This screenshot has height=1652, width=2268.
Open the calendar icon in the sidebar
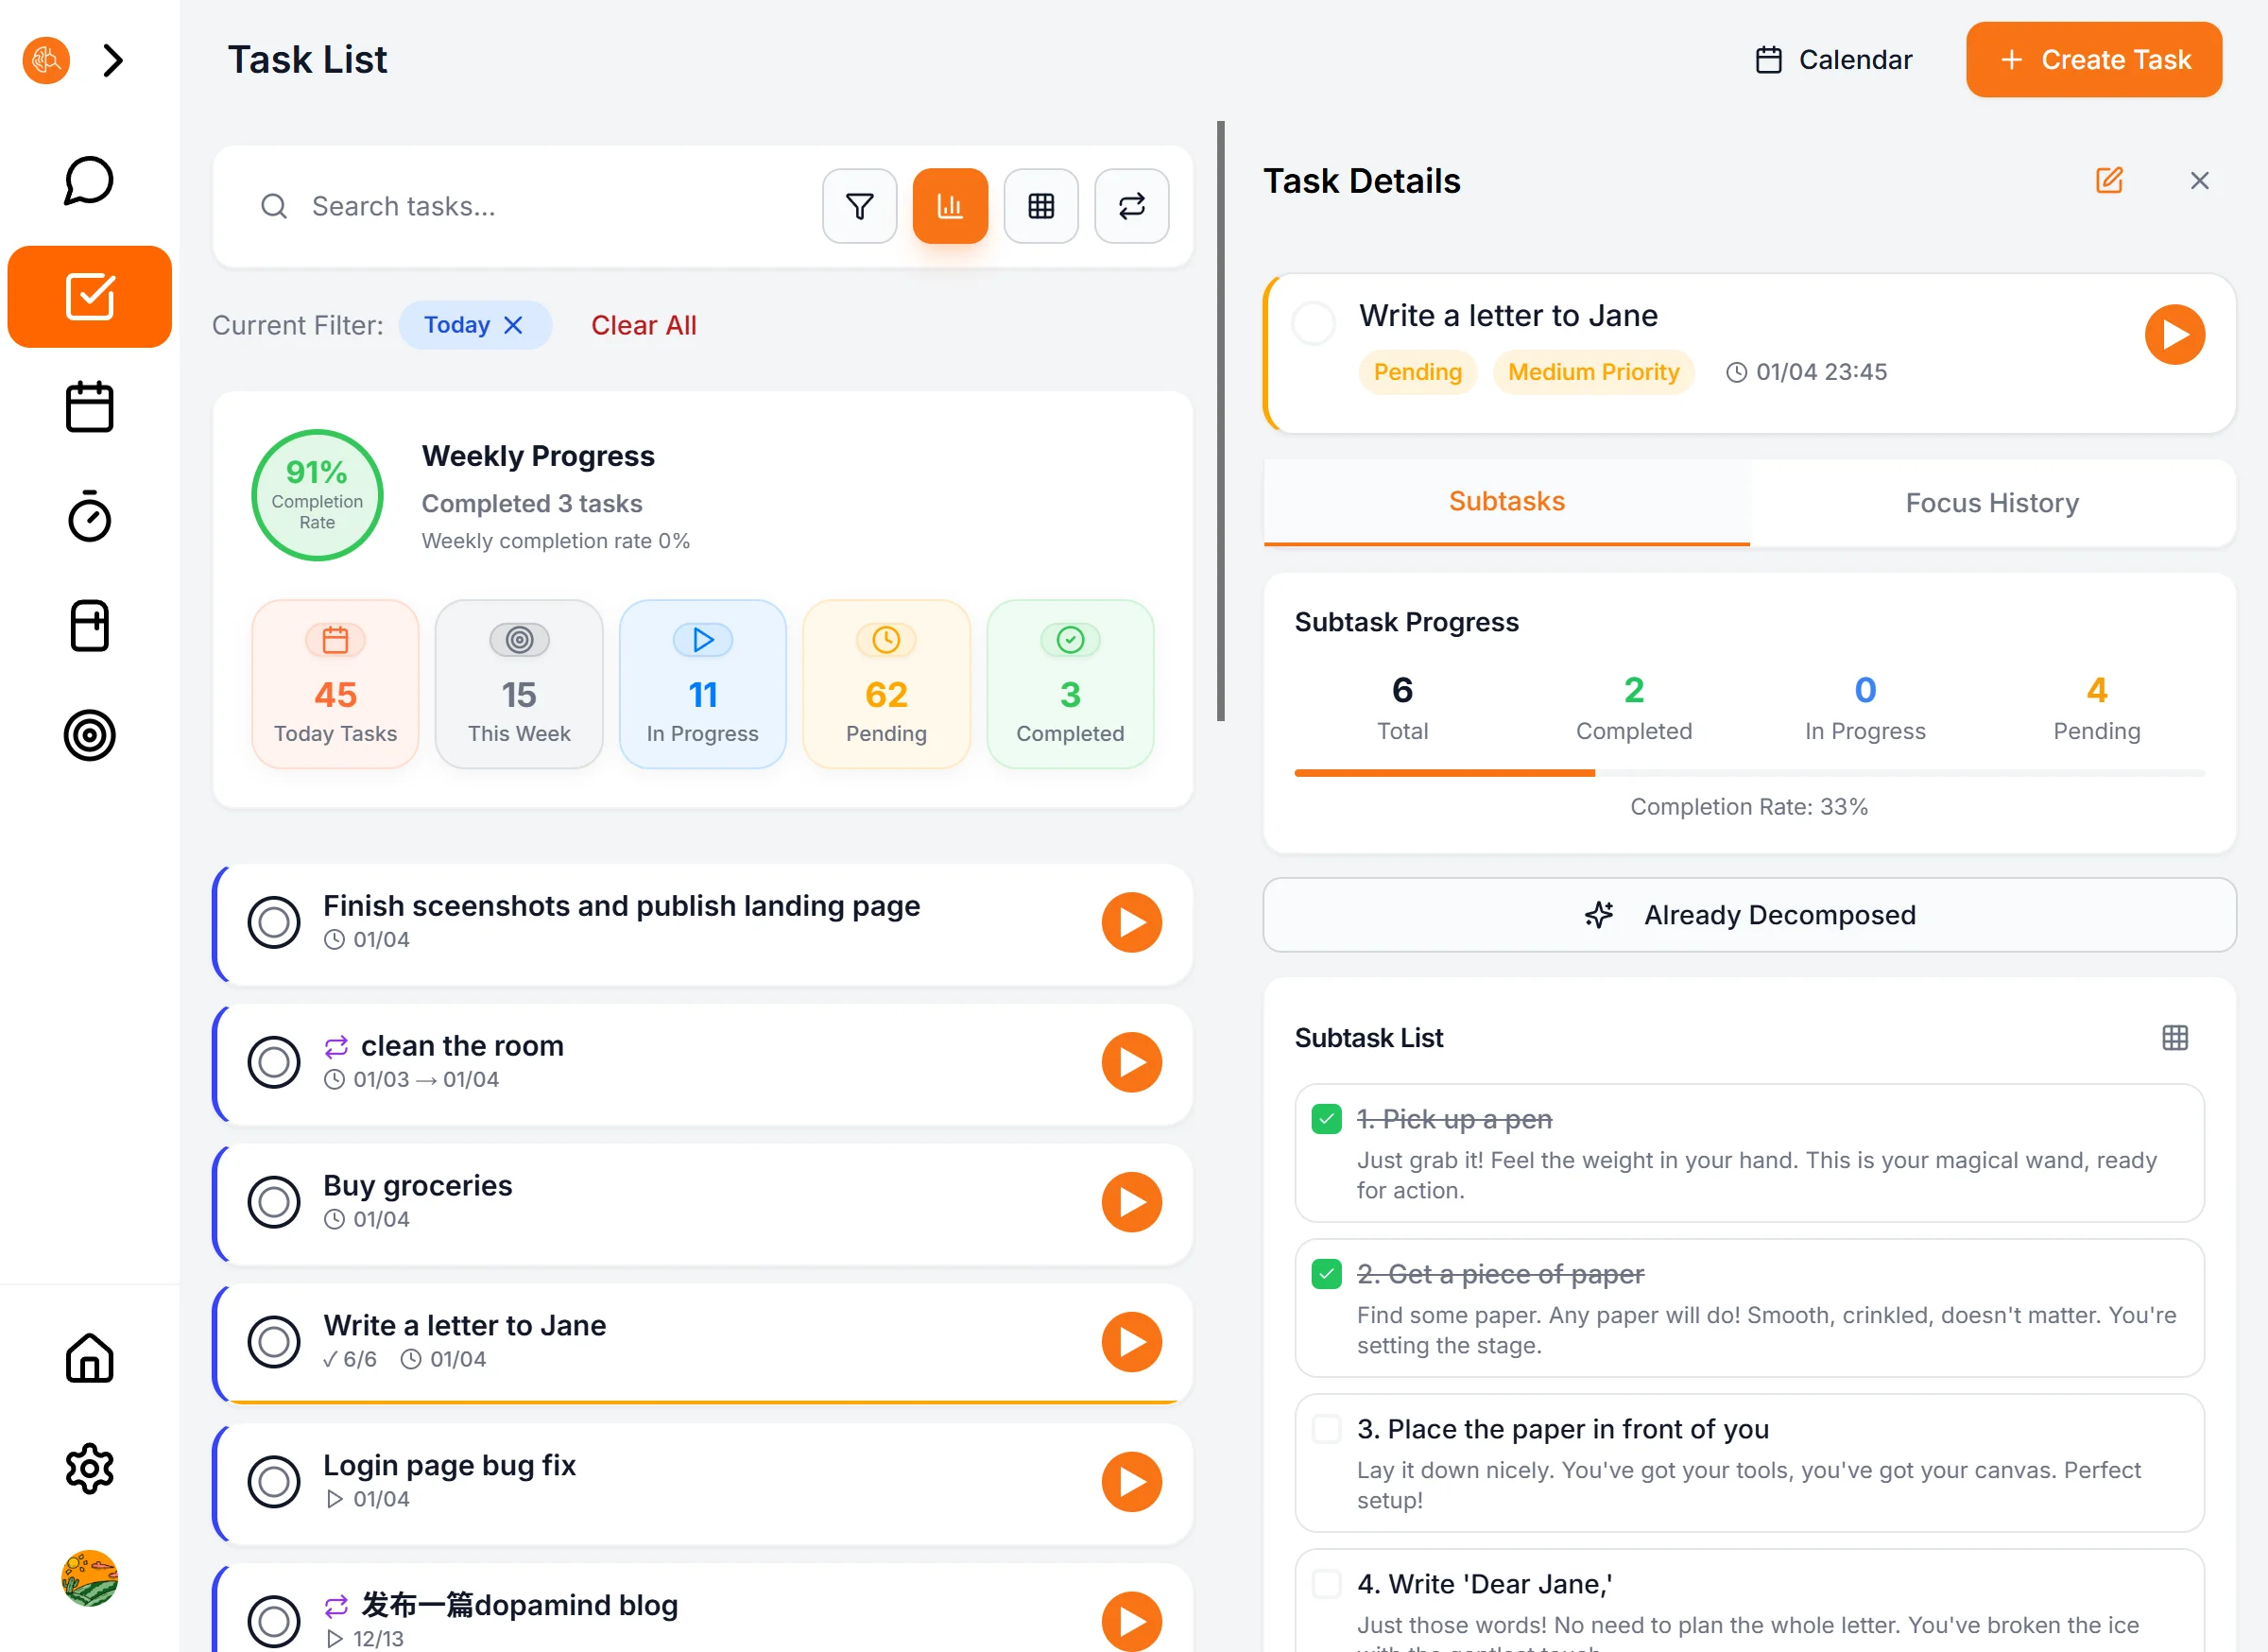click(89, 406)
